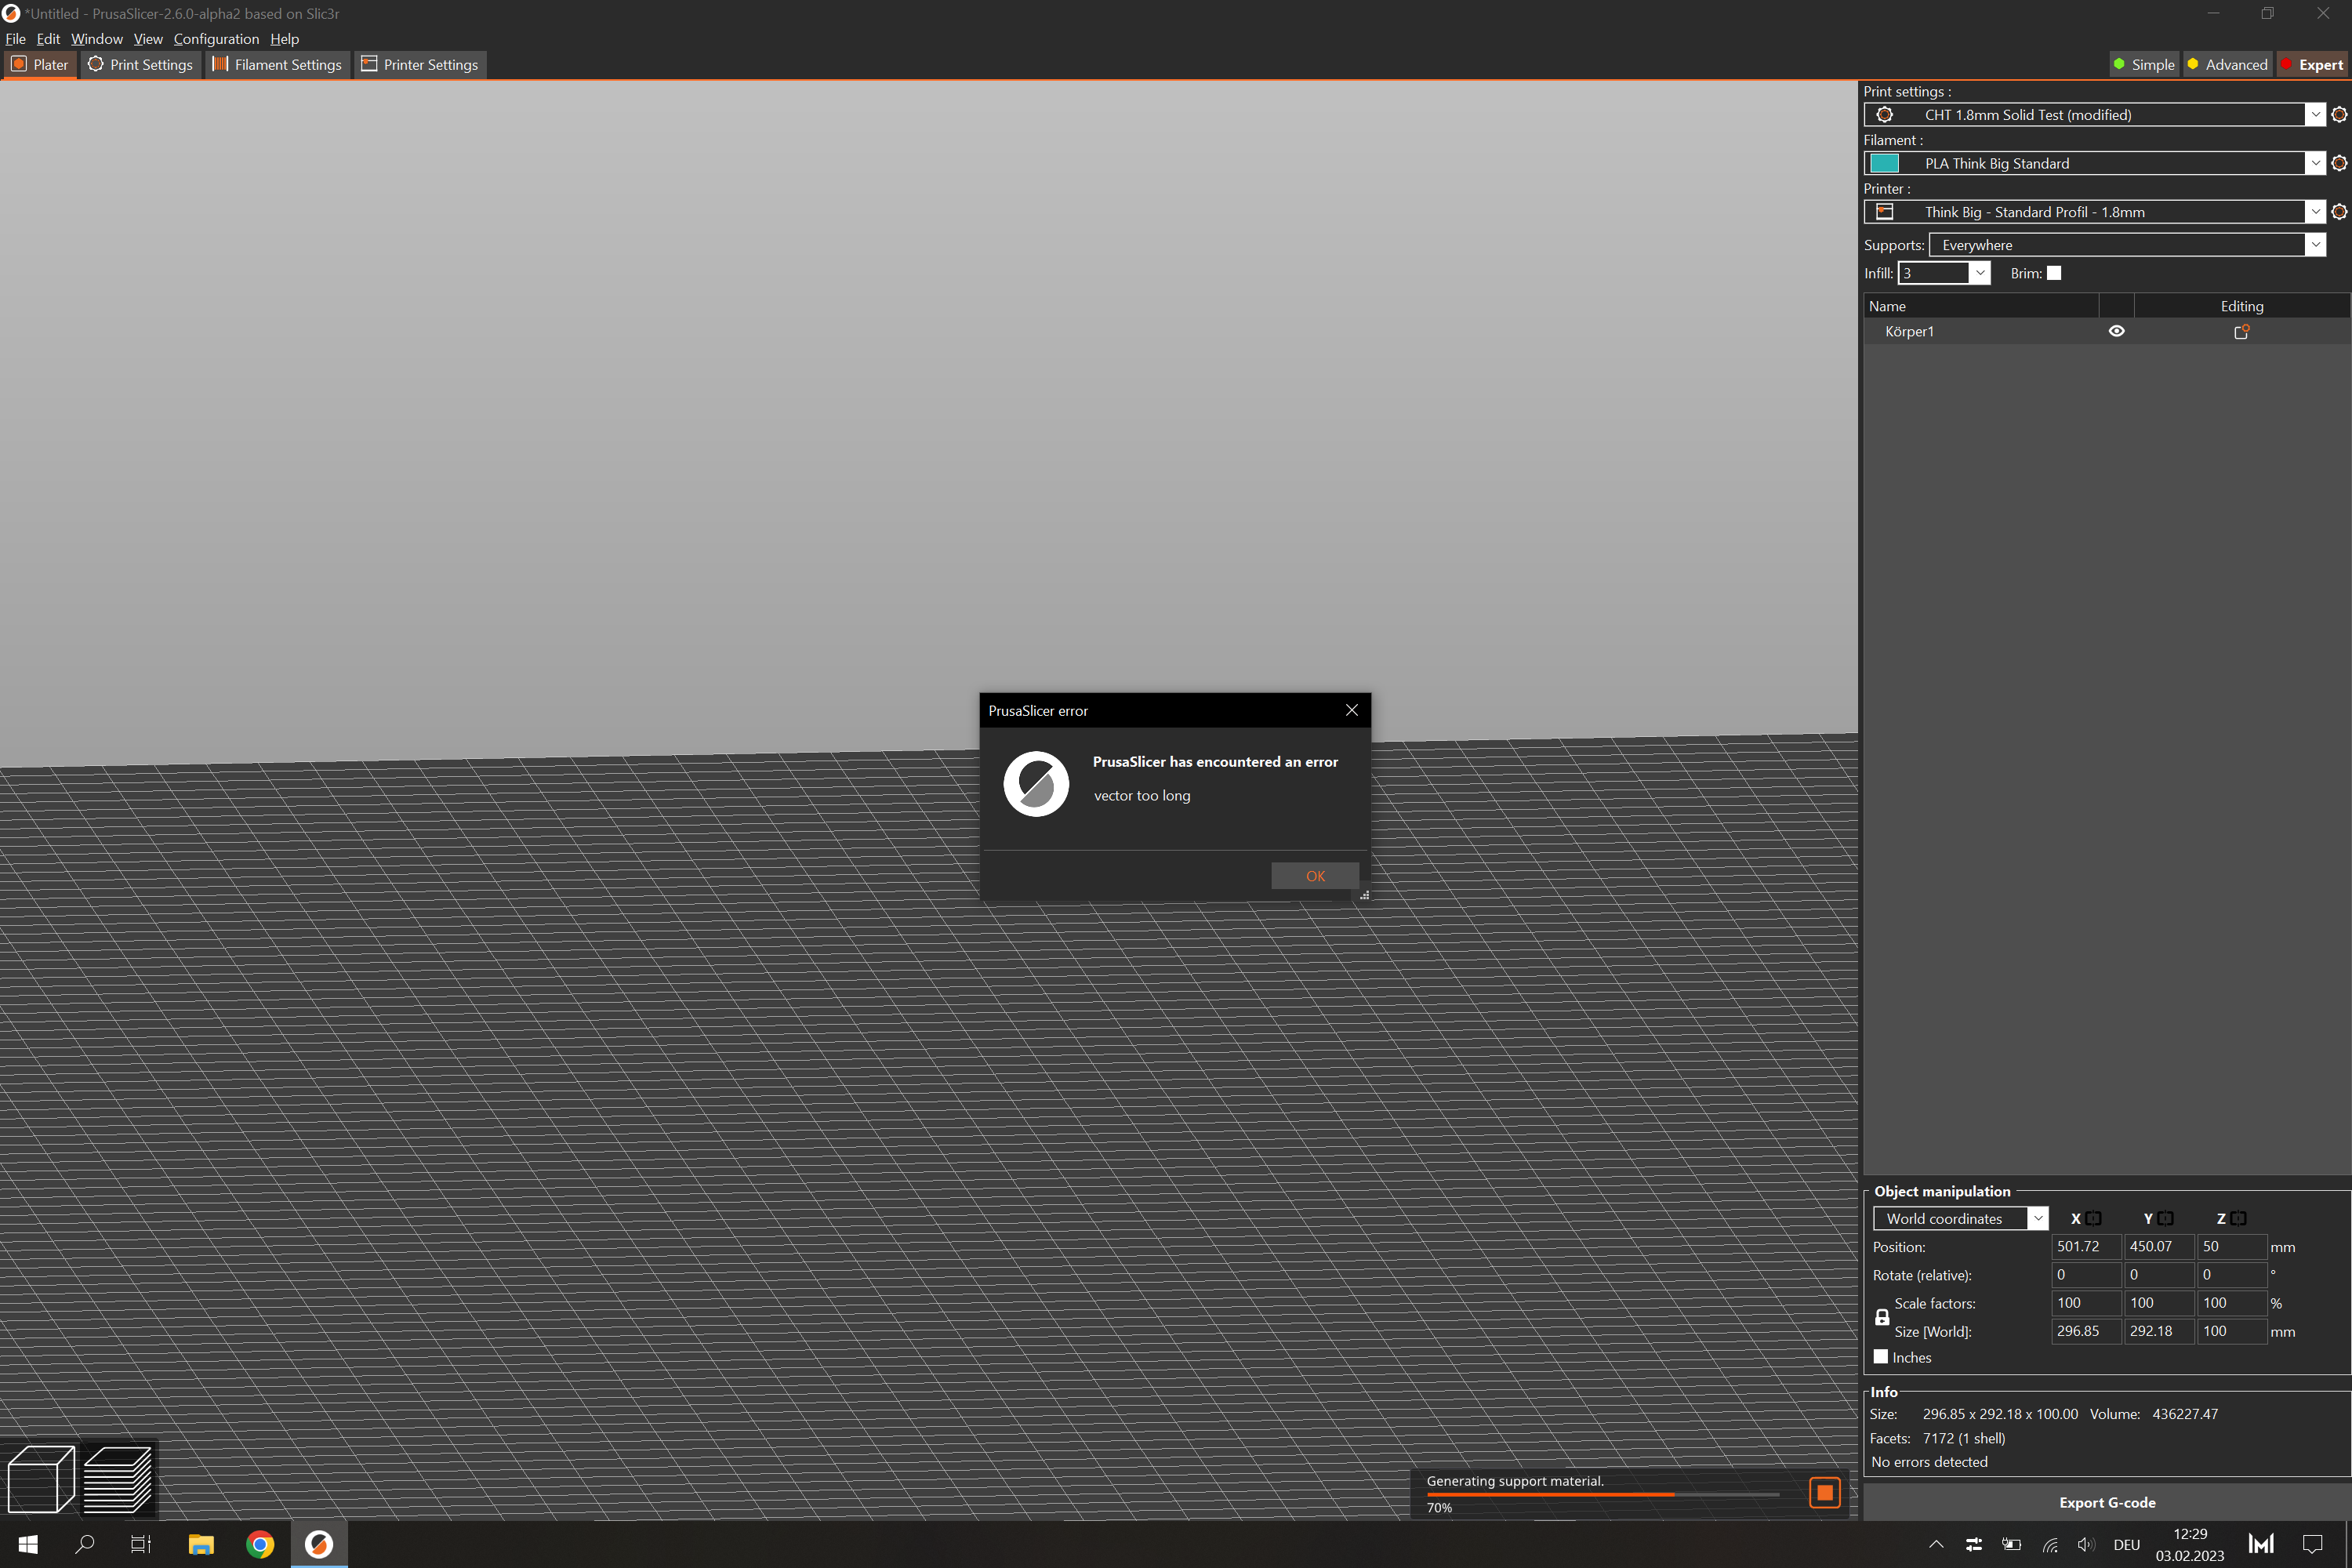Enable the Brim checkbox
The height and width of the screenshot is (1568, 2352).
point(2053,273)
